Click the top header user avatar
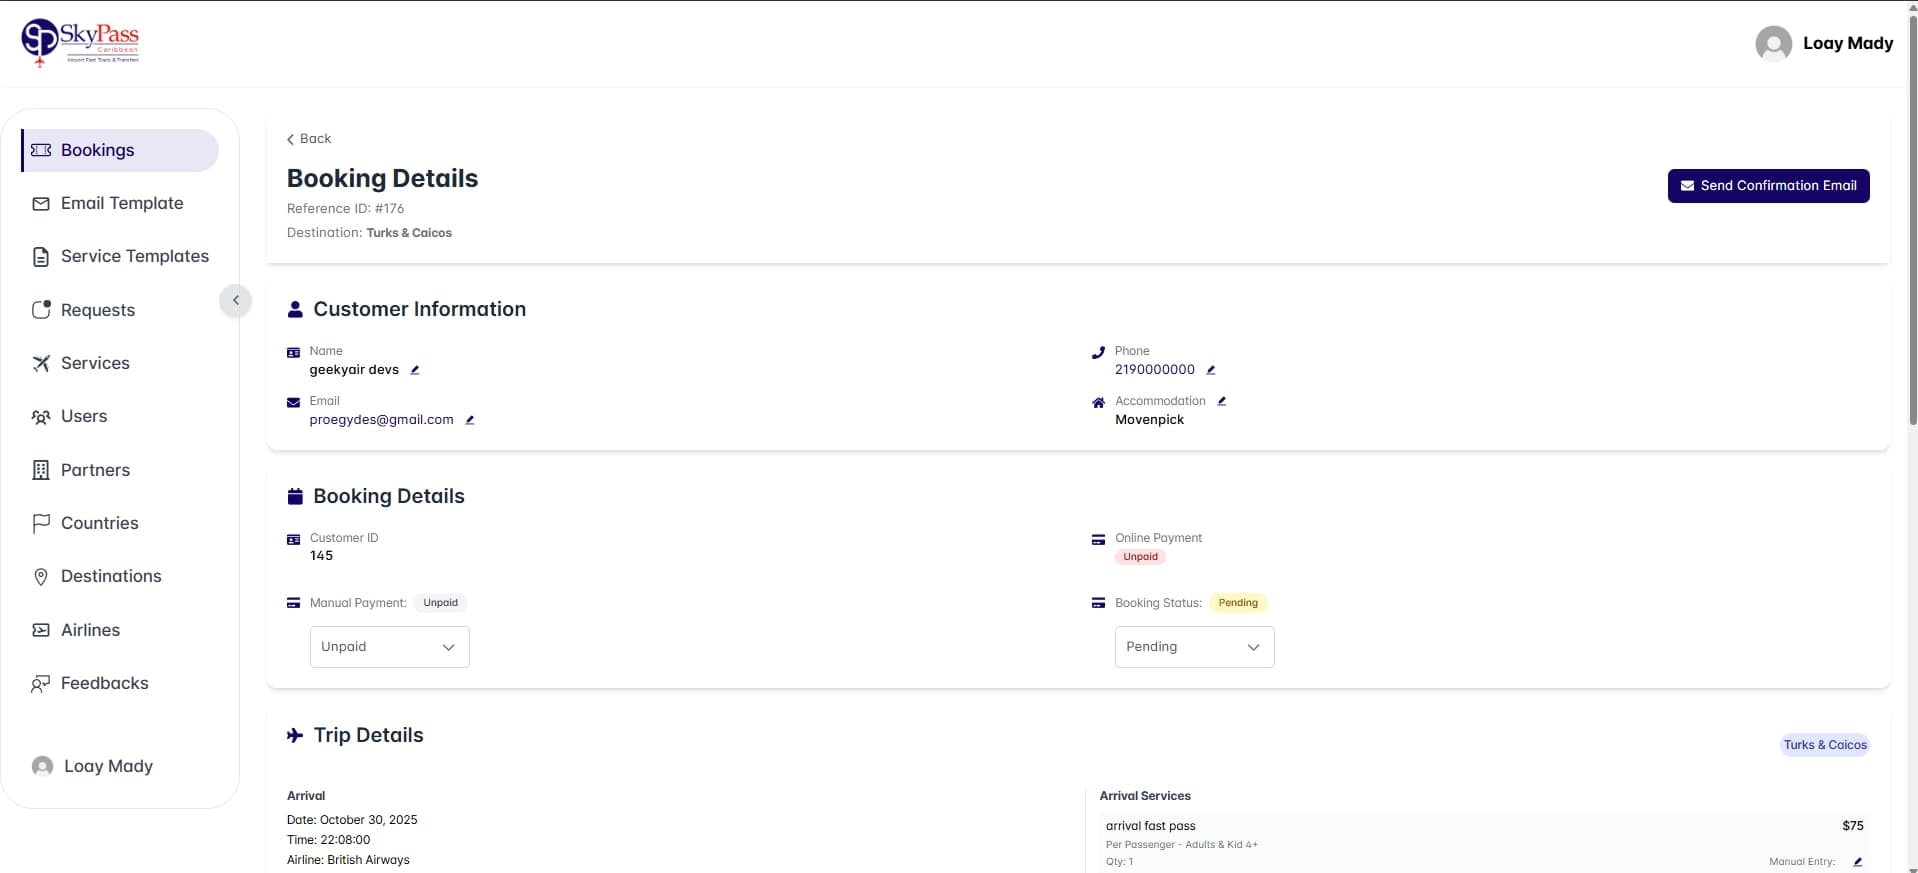 [1774, 43]
